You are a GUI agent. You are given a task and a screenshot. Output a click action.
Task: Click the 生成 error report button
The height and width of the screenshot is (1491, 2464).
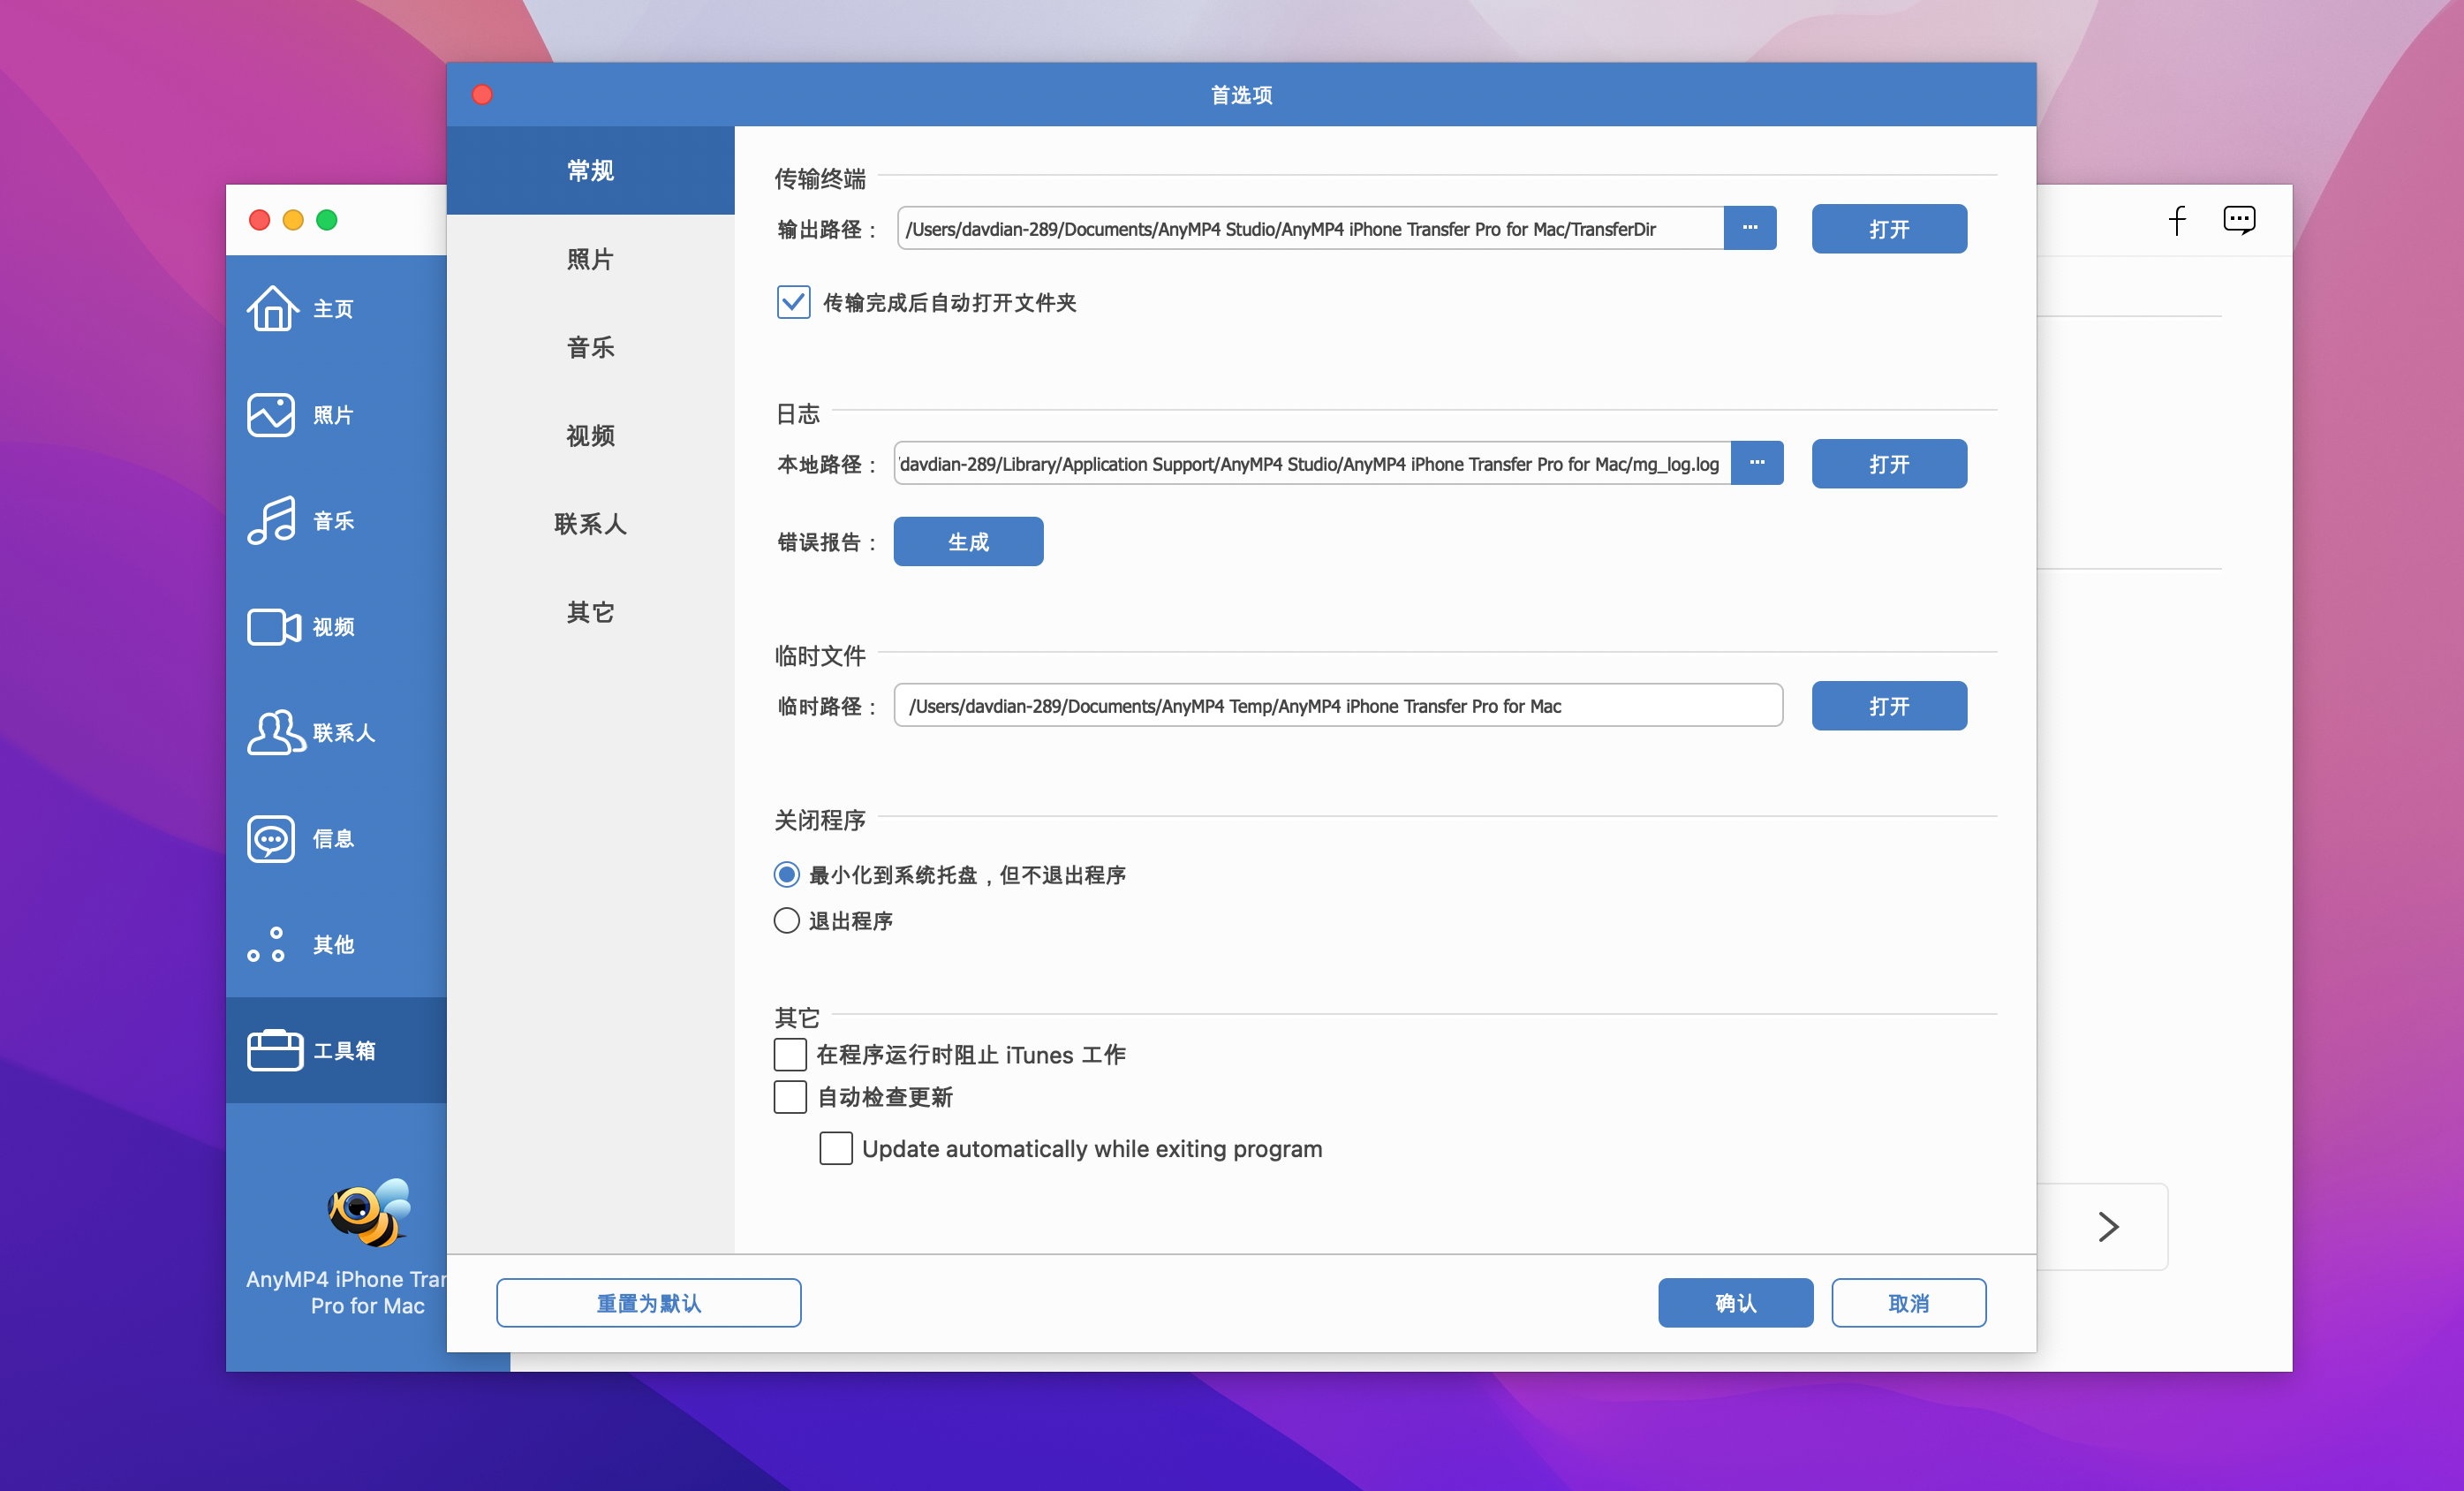967,541
